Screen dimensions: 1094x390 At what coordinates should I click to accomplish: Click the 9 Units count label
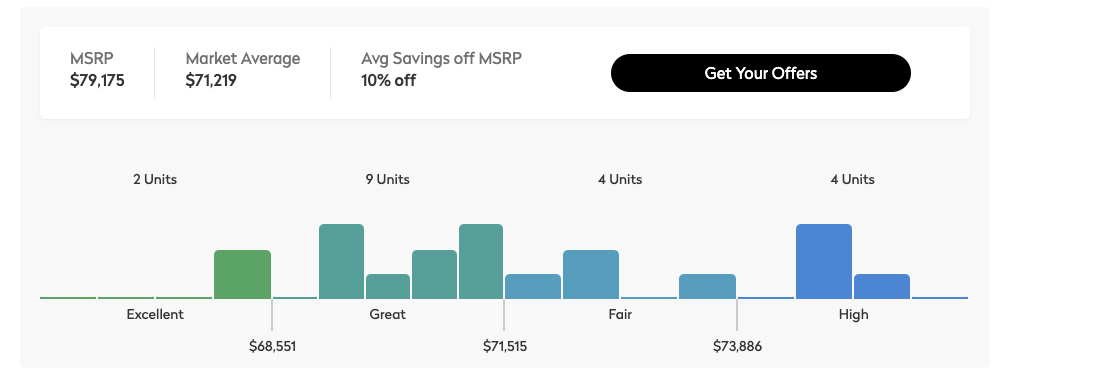387,179
